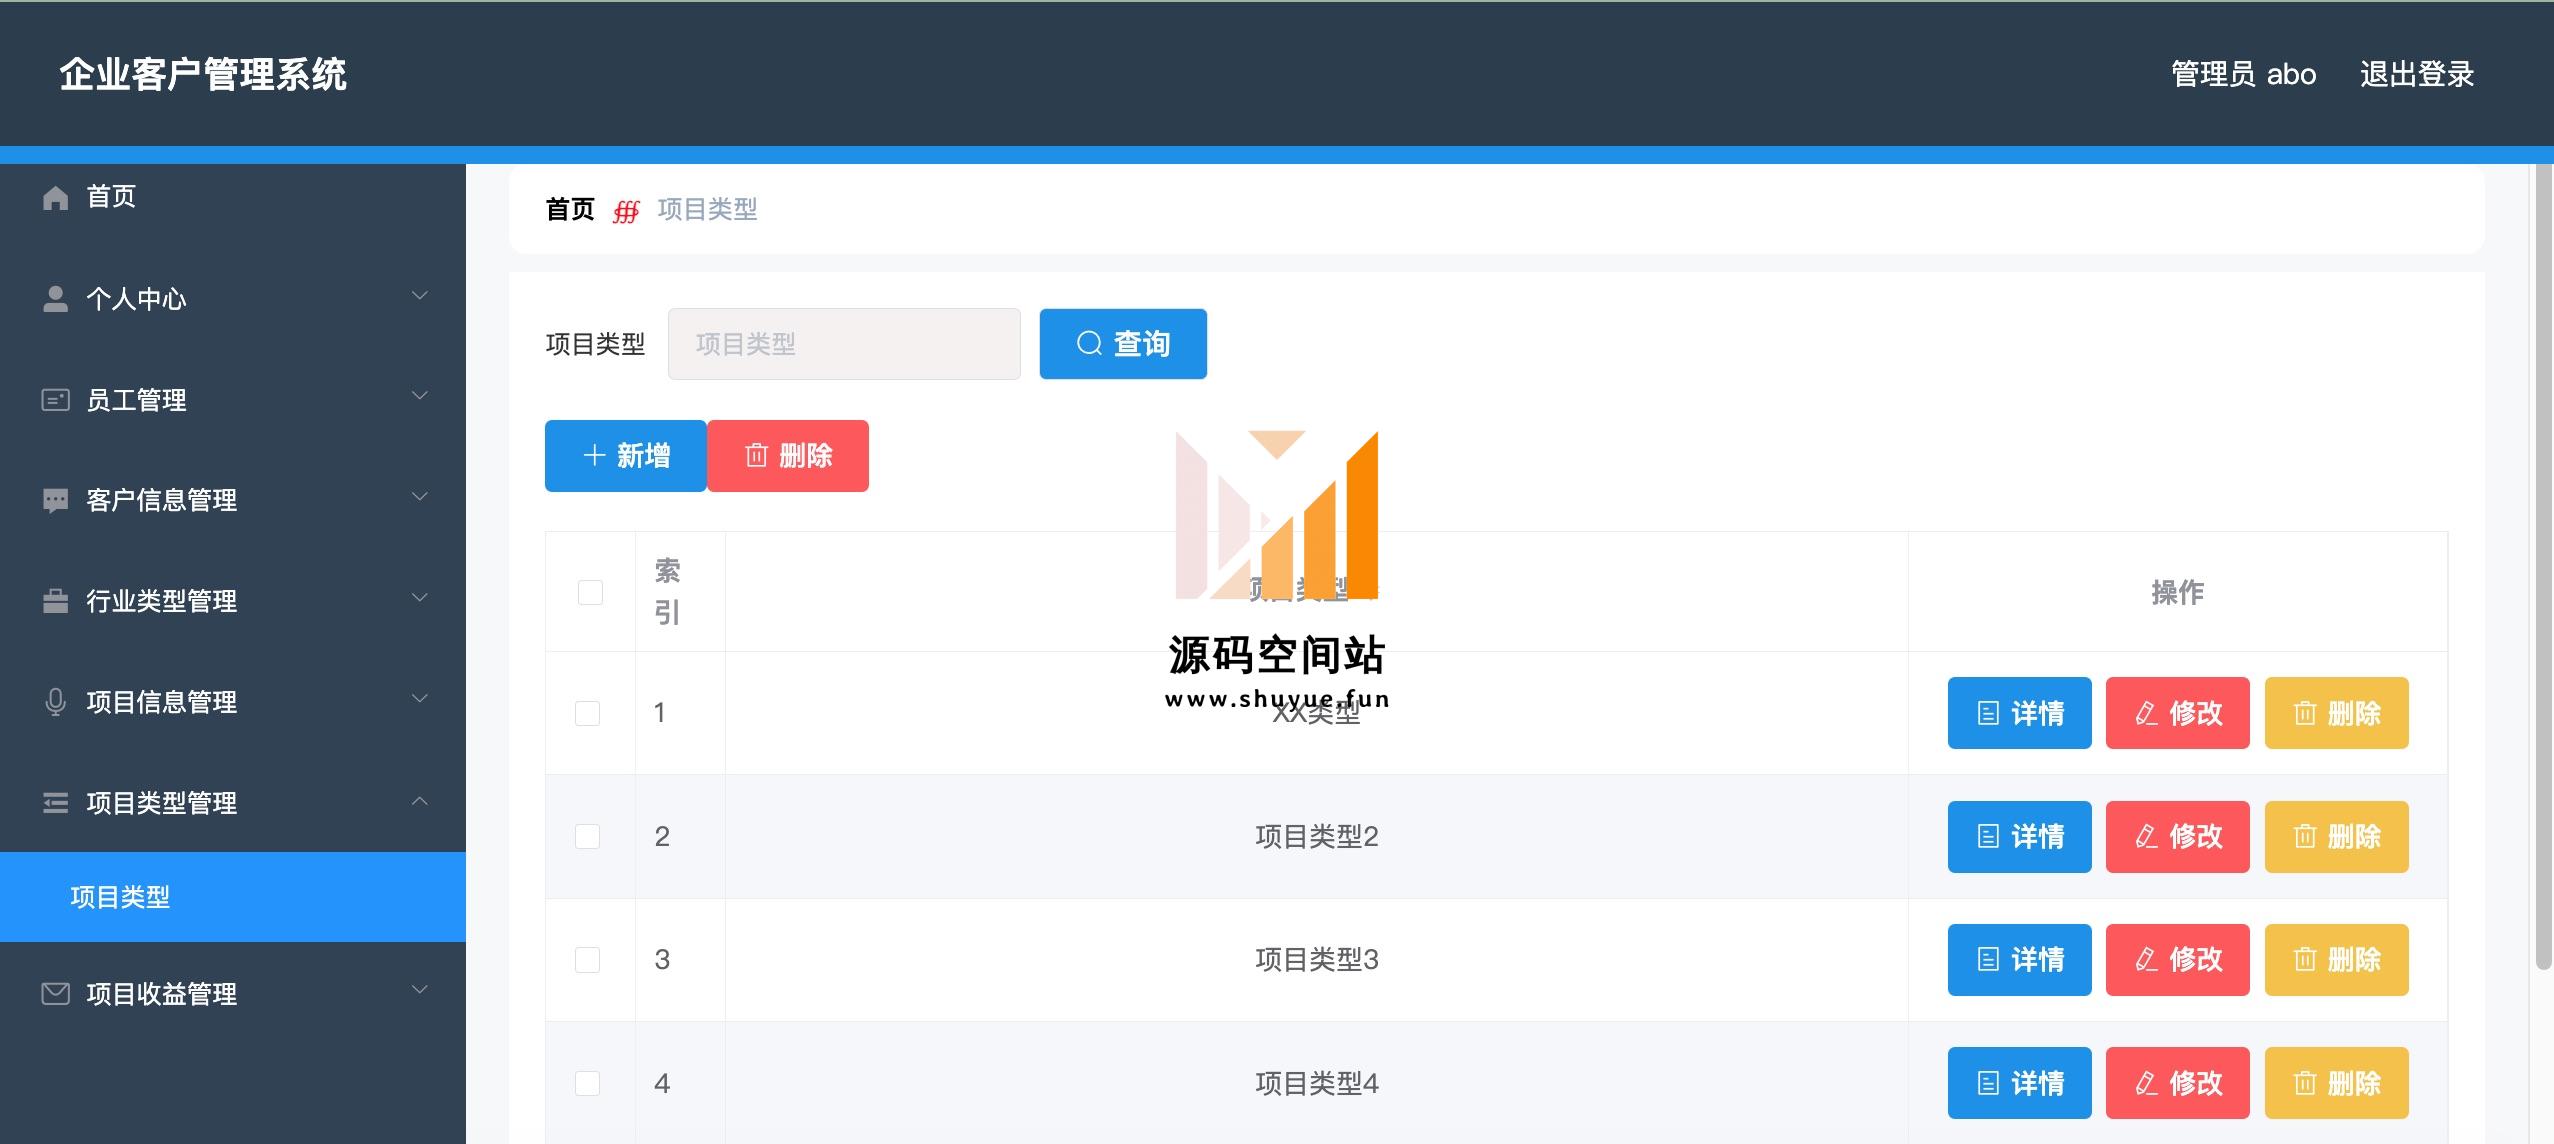Viewport: 2554px width, 1144px height.
Task: Click the 企业客户管理系统 title
Action: tap(203, 74)
